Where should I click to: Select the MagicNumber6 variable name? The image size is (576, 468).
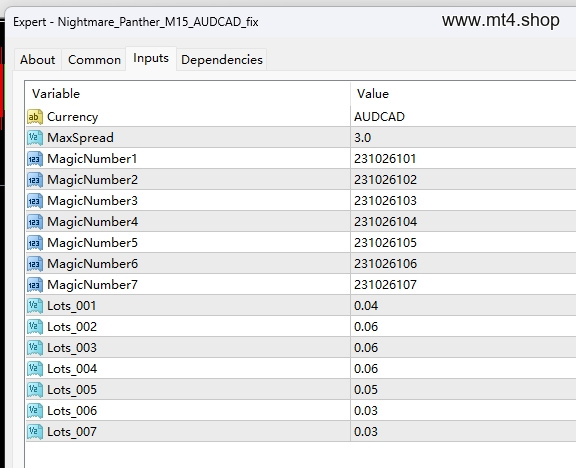pos(93,263)
